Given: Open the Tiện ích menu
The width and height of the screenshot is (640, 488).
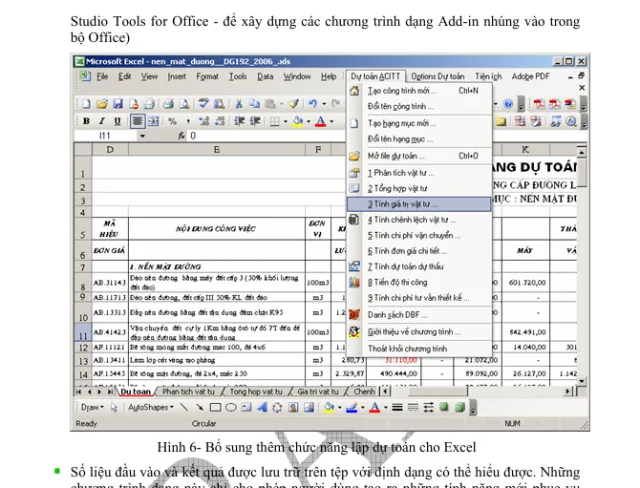Looking at the screenshot, I should (488, 76).
